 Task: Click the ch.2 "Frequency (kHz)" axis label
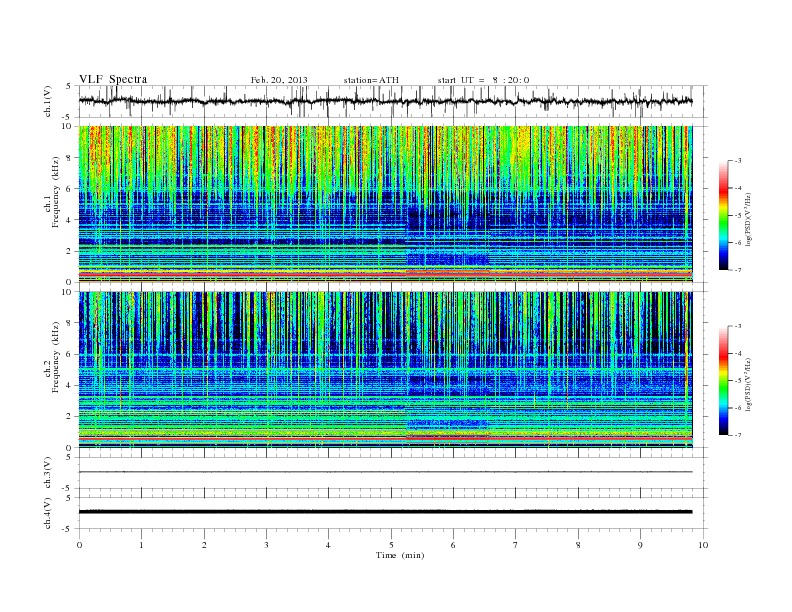[x=56, y=356]
